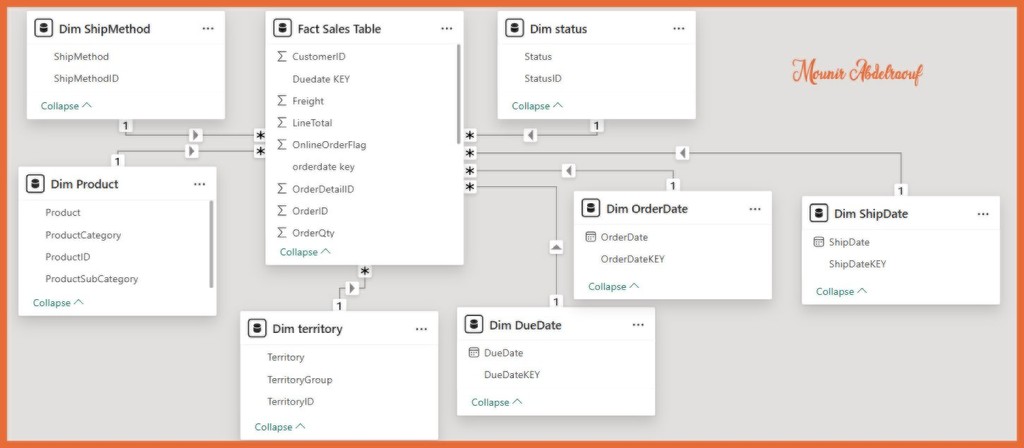Select the TerritoryGroup field
This screenshot has width=1024, height=448.
click(299, 380)
